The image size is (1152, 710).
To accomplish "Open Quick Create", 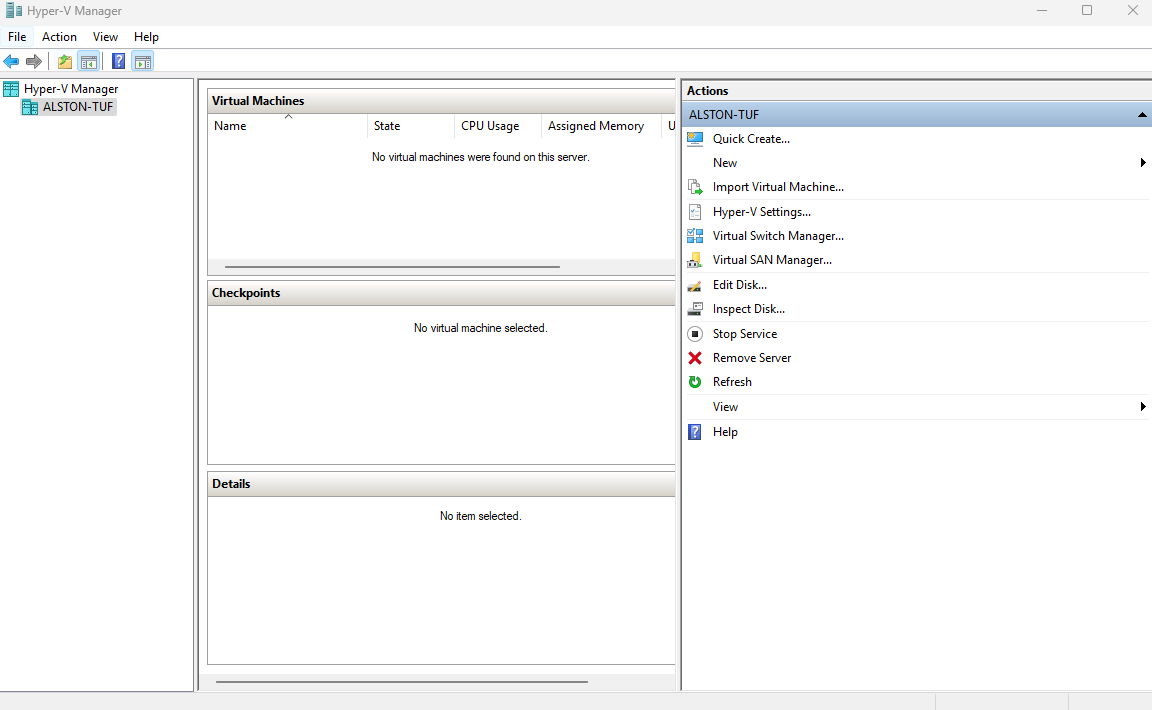I will coord(751,138).
